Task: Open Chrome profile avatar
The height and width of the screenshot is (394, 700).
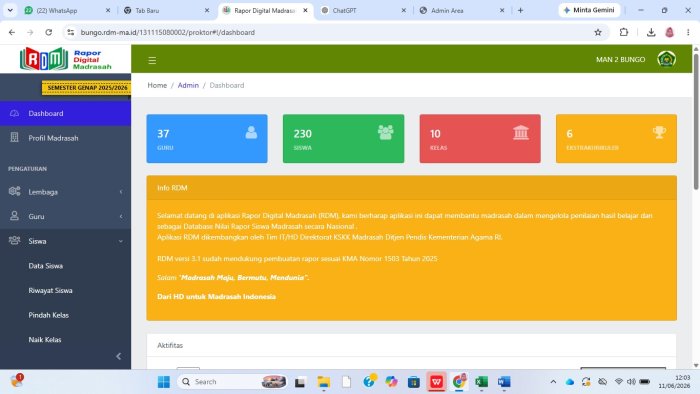Action: point(670,32)
